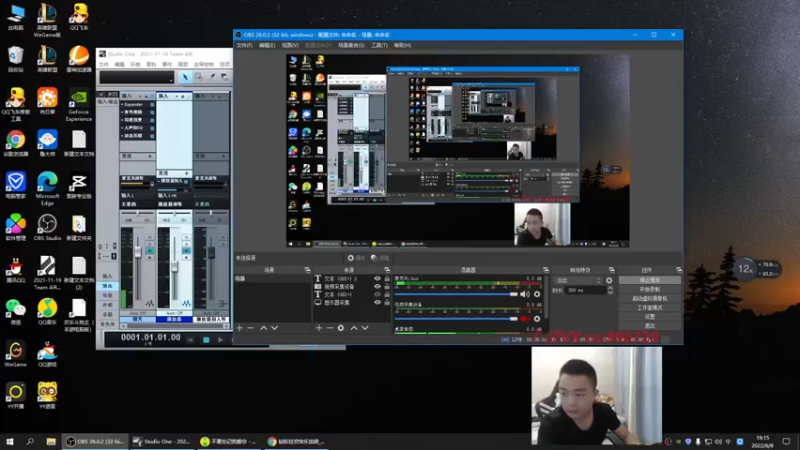Toggle lock on 文本 (GDI+) 2 source
800x450 pixels.
(x=387, y=279)
